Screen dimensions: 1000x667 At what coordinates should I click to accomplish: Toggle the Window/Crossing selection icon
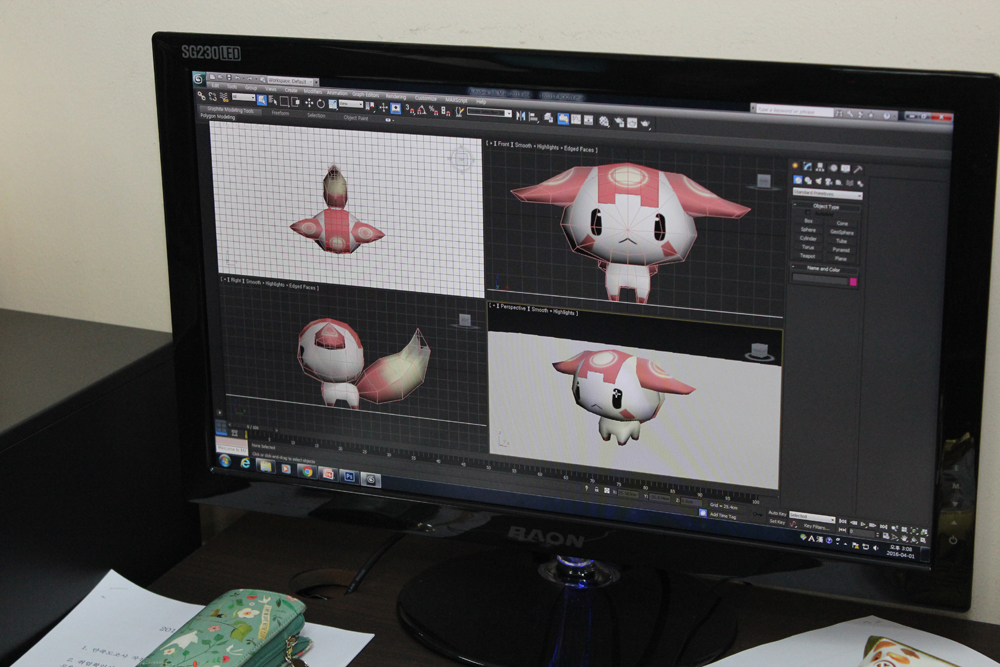click(x=295, y=102)
